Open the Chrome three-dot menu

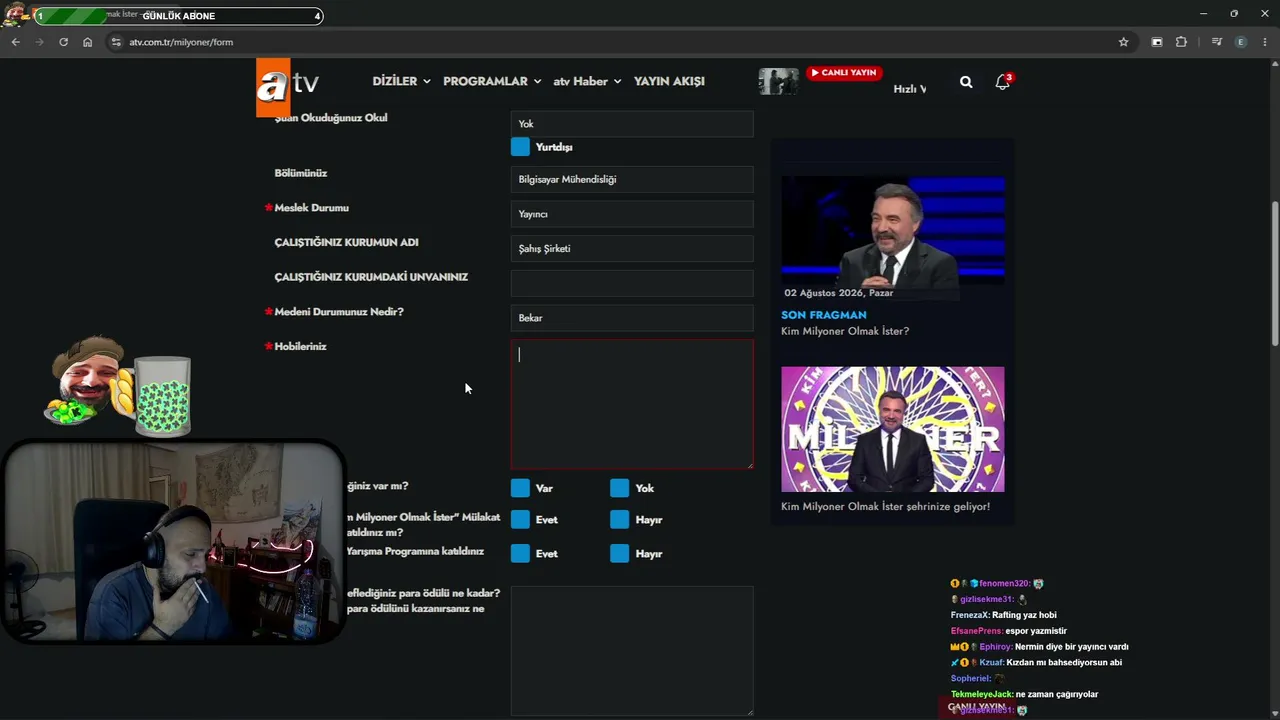[x=1265, y=42]
